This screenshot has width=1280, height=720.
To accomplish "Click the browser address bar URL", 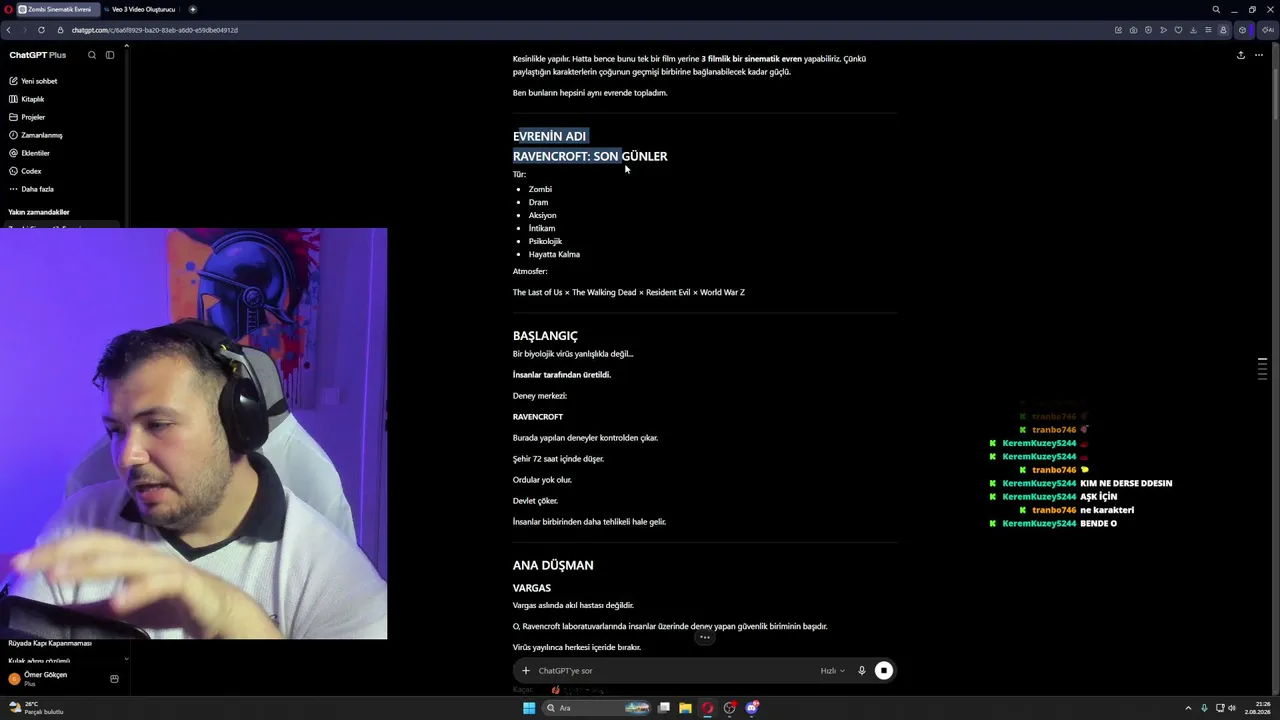I will coord(154,30).
